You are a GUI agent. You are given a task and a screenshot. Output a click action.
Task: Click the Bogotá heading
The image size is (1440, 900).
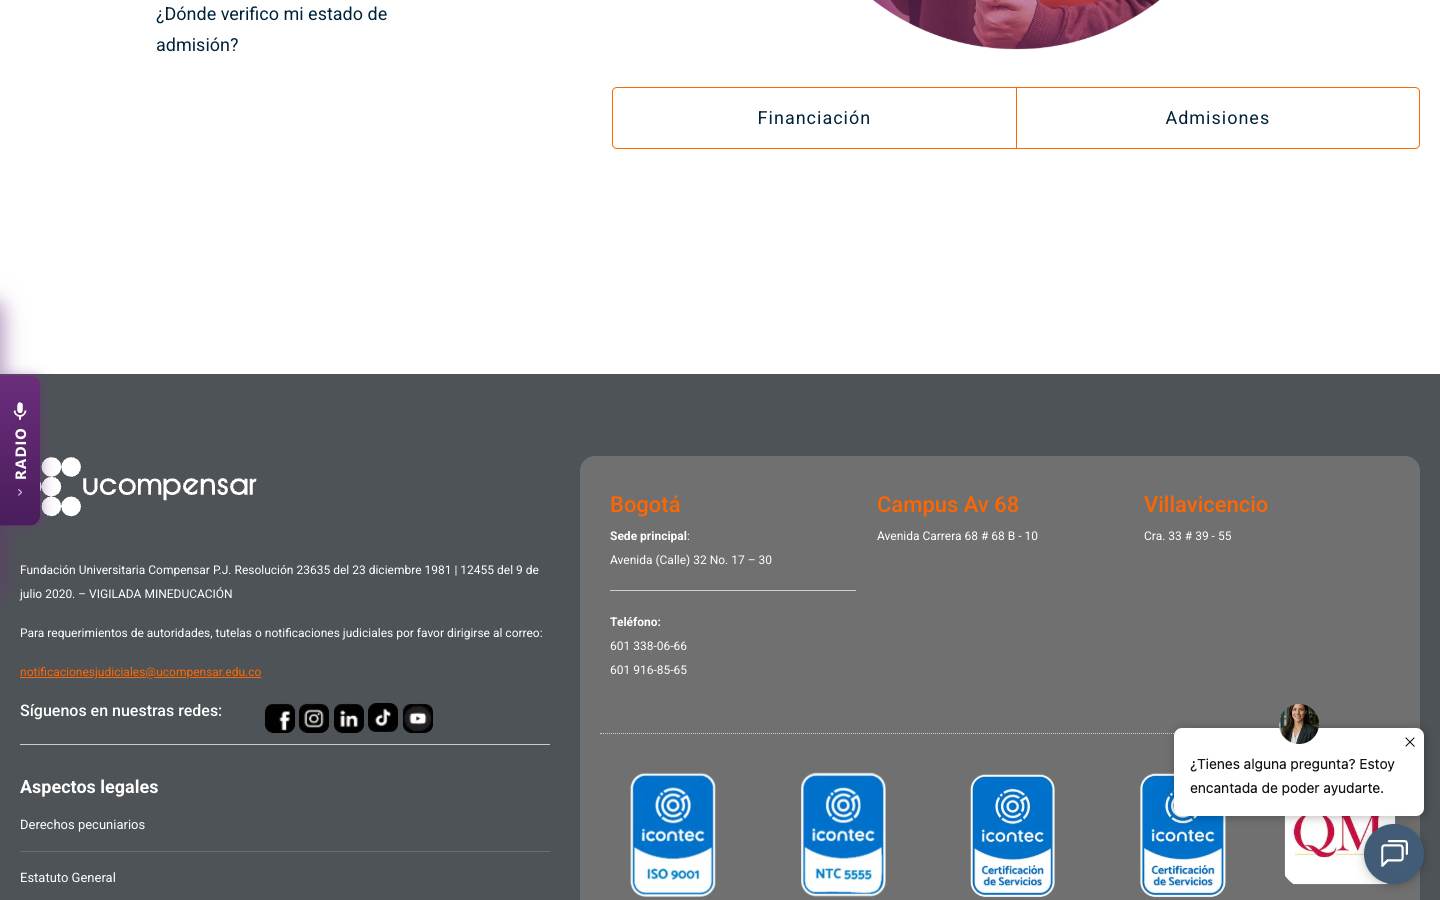[x=645, y=505]
